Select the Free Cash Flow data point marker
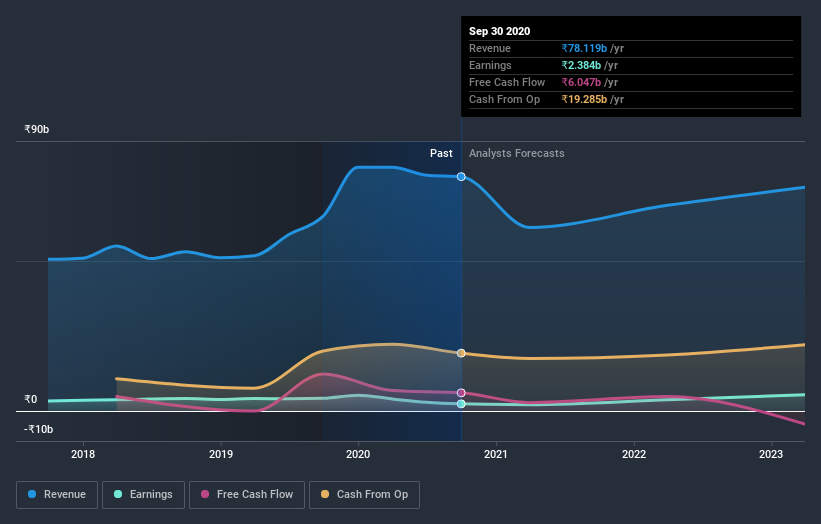Image resolution: width=821 pixels, height=524 pixels. coord(461,393)
